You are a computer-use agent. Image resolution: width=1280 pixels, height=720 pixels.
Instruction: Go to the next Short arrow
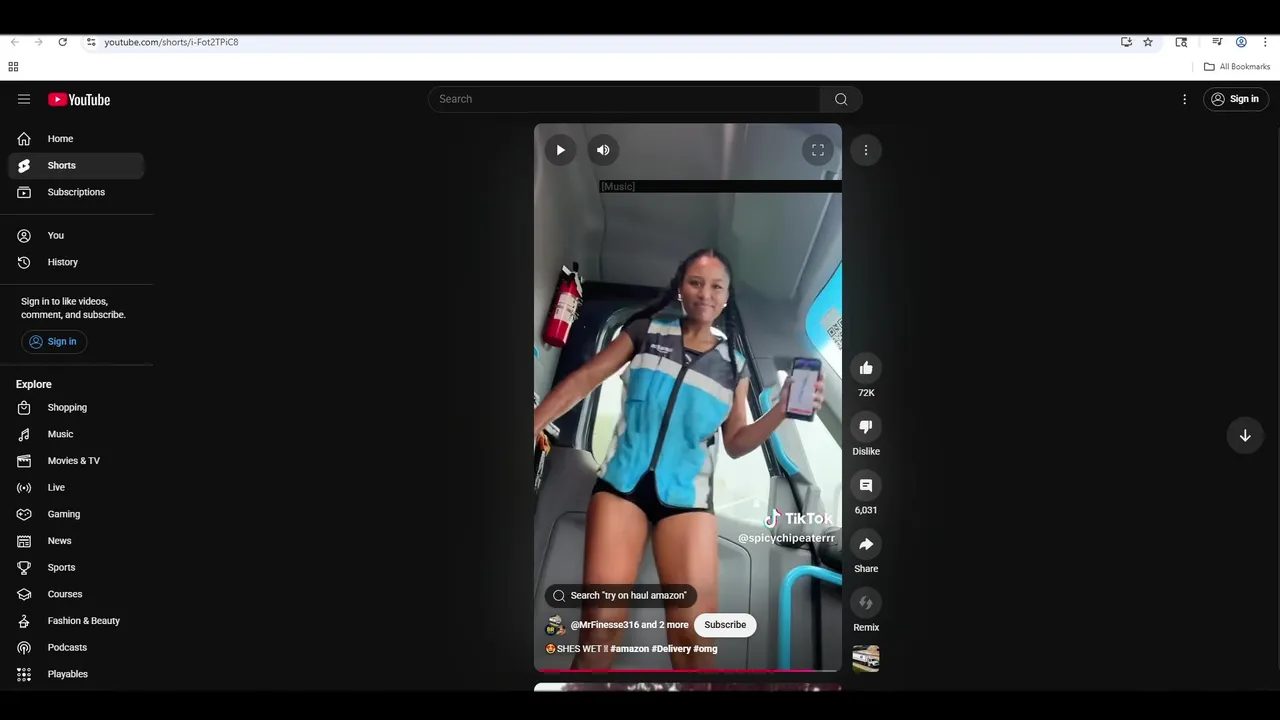1245,435
